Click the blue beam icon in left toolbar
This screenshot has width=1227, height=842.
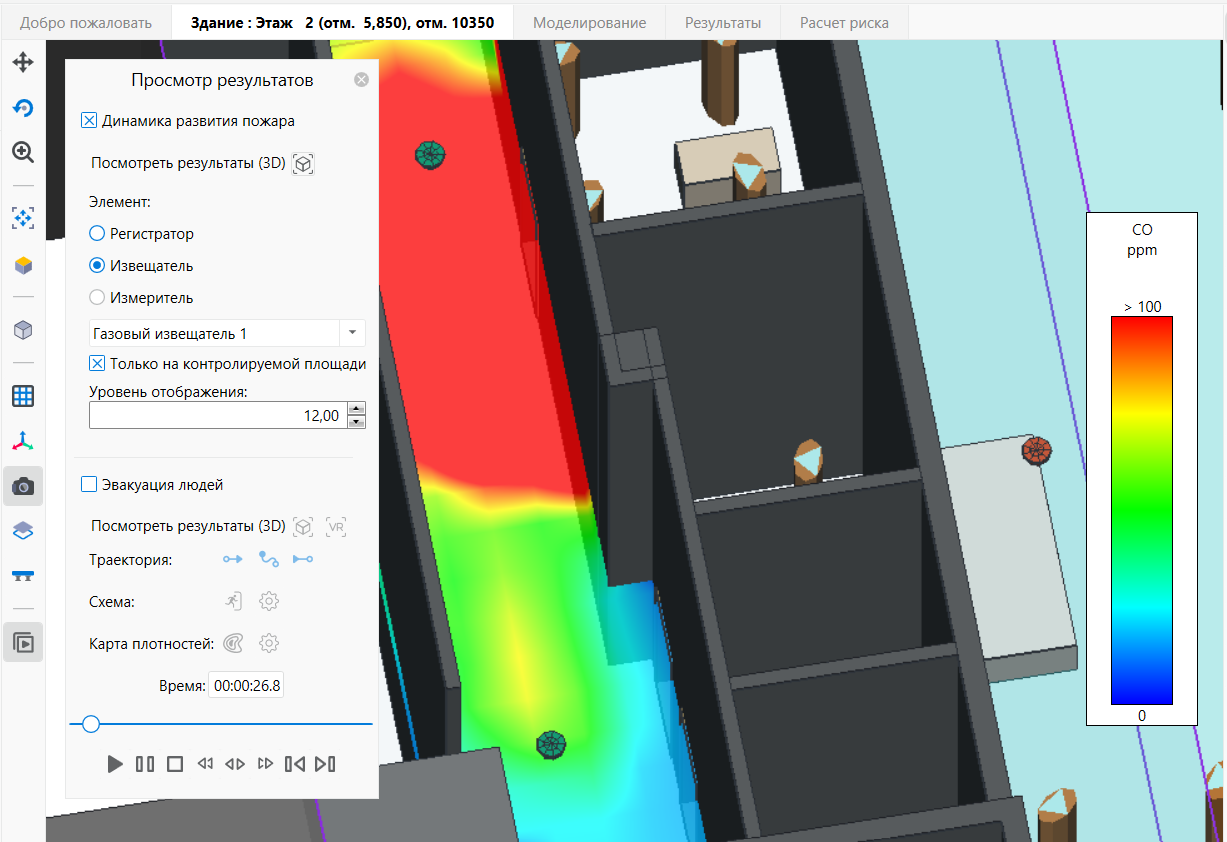tap(22, 575)
